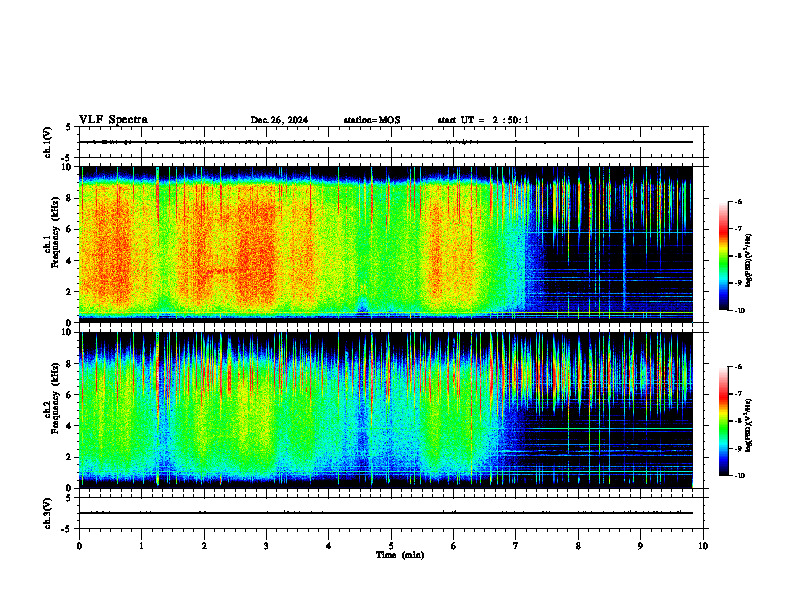Click the "ch.3(V)" waveform axis label
Viewport: 792px width, 612px height.
[48, 514]
